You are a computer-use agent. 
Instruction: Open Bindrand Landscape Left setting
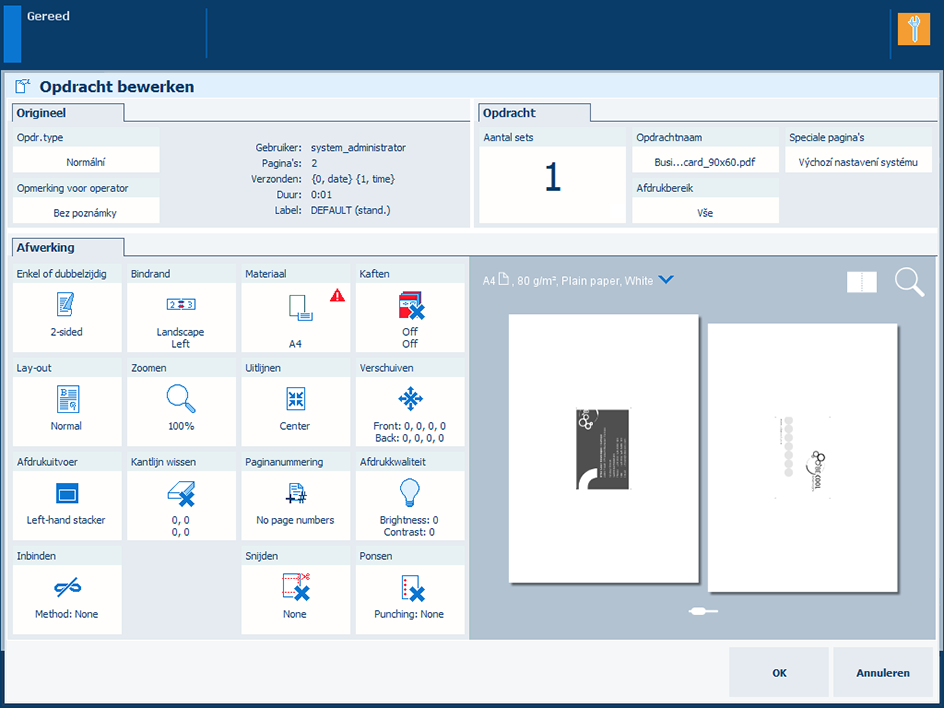pos(180,315)
